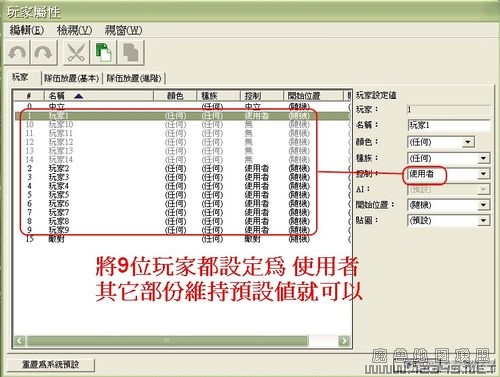Select the 敵對 row numbered 15
500x377 pixels.
[182, 239]
